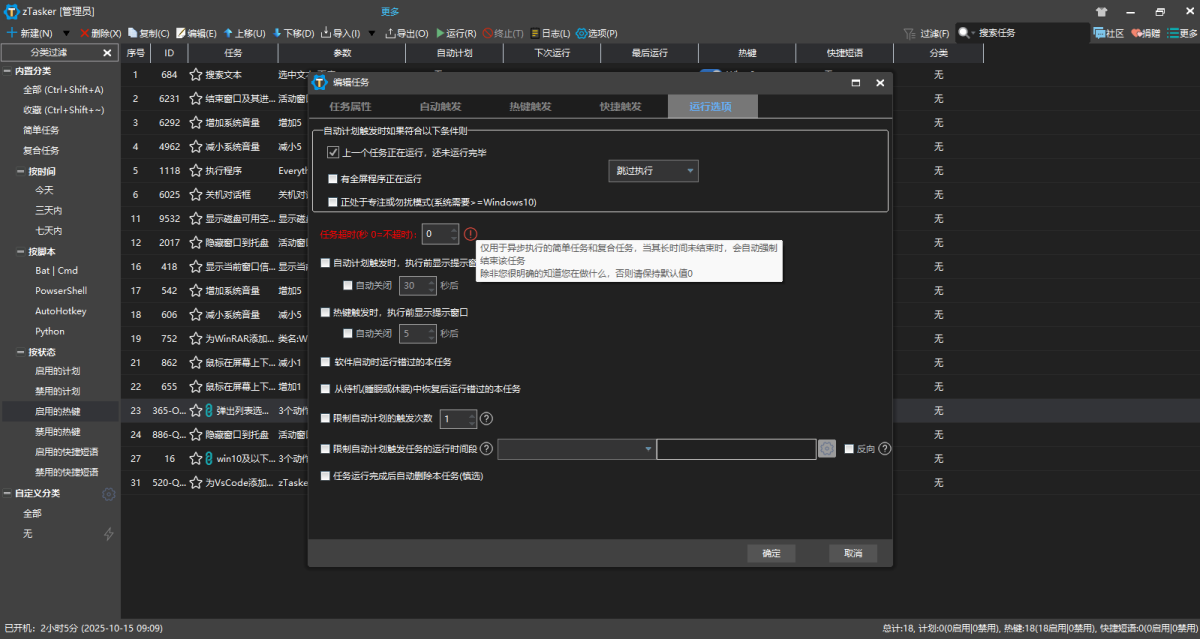This screenshot has width=1200, height=639.
Task: Click the gear icon next to time period field
Action: point(827,449)
